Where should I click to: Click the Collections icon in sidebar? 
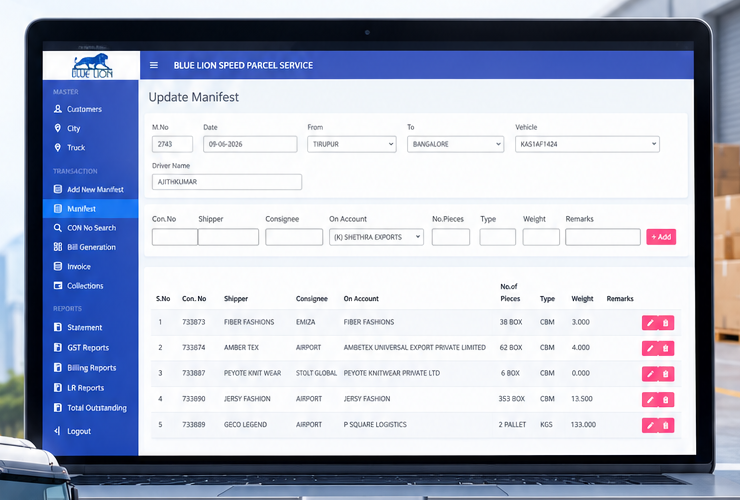58,286
